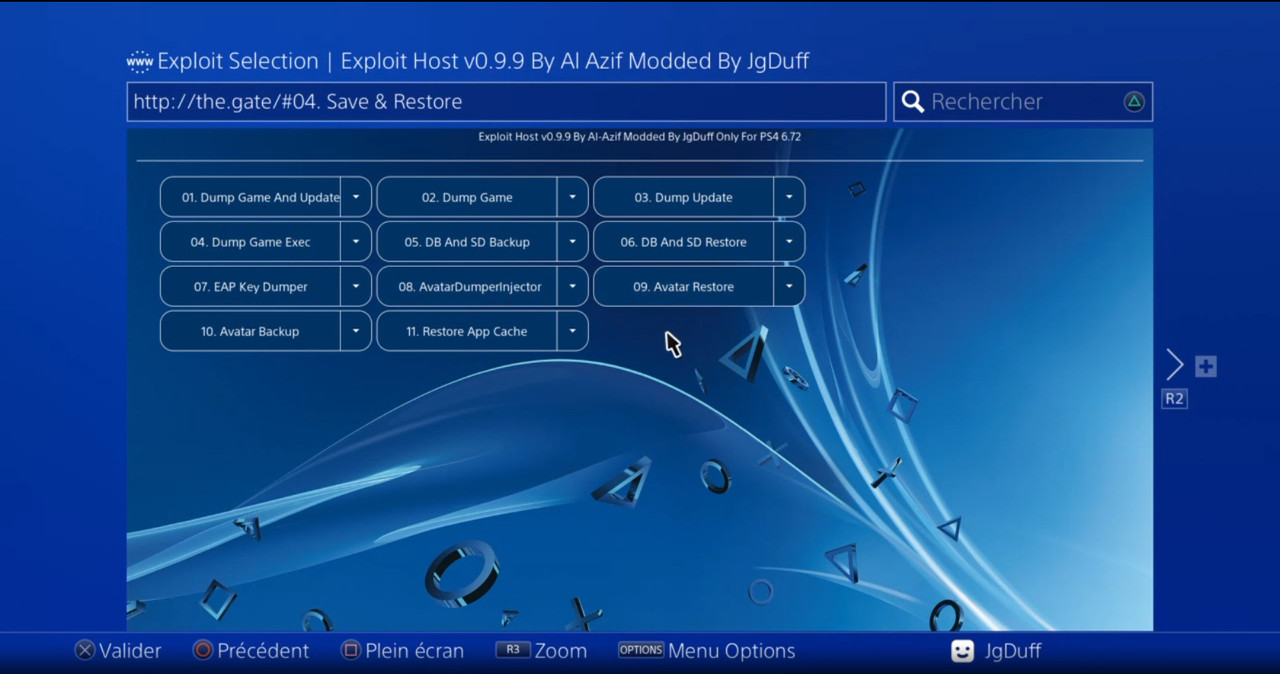
Task: Click the triangle button icon in the search box
Action: 1134,102
